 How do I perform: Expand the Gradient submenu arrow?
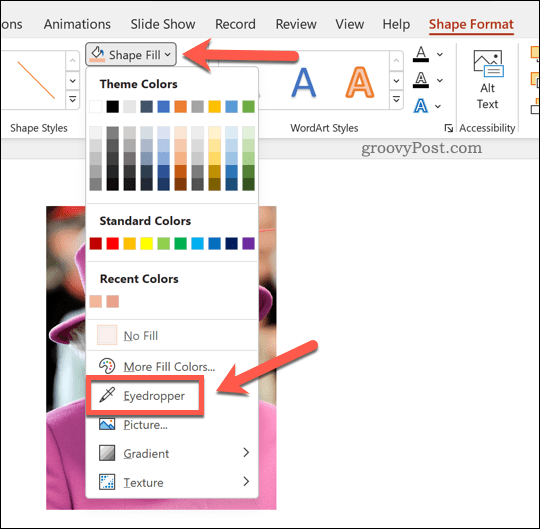(246, 453)
